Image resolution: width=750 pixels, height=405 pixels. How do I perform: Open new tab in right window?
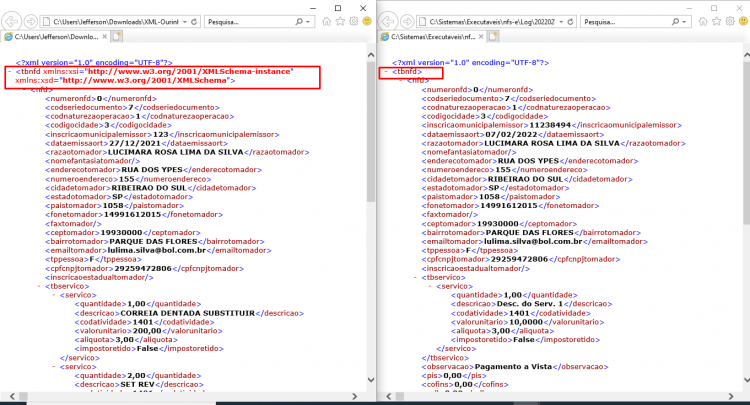coord(493,36)
